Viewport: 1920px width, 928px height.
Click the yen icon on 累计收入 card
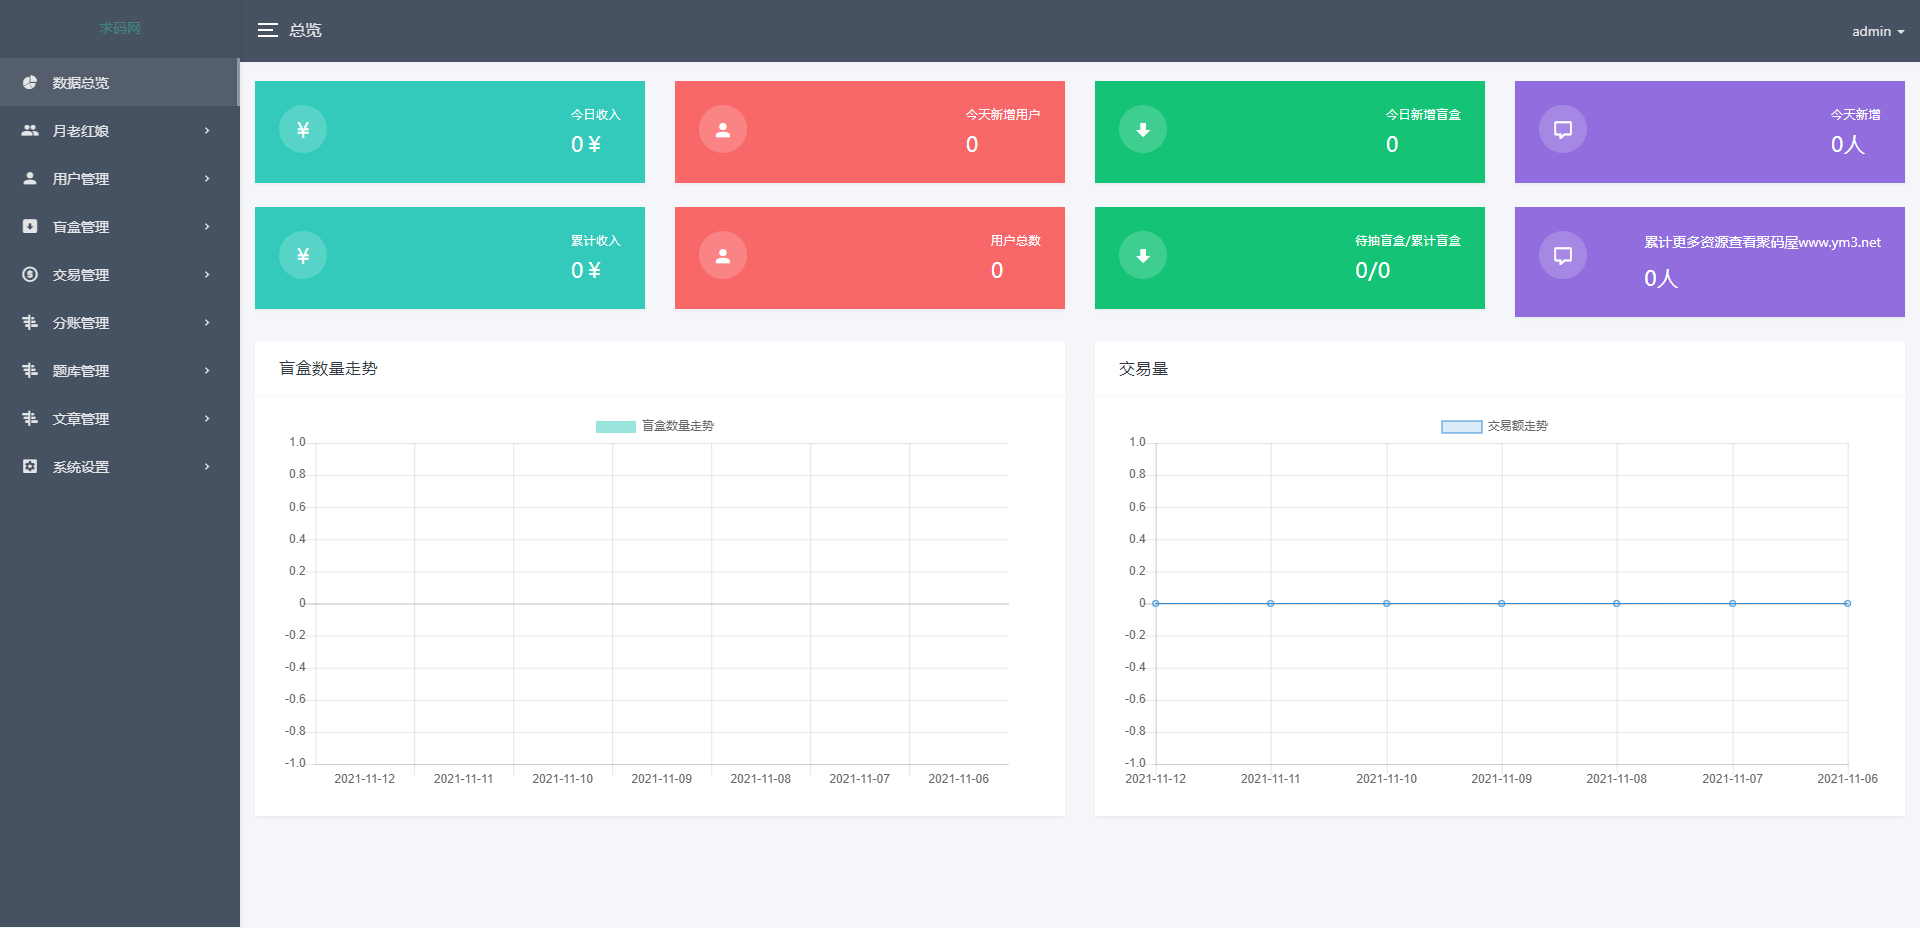(303, 256)
